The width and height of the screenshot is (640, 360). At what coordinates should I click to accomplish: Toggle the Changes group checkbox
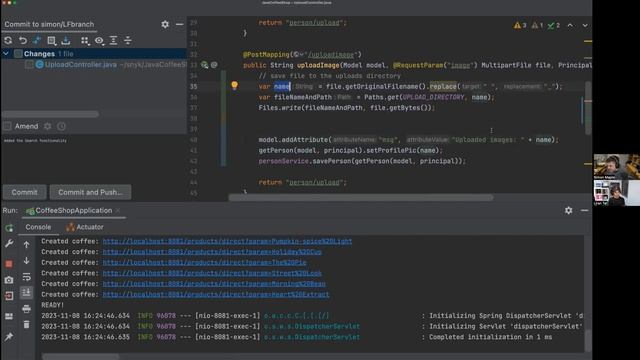(18, 53)
